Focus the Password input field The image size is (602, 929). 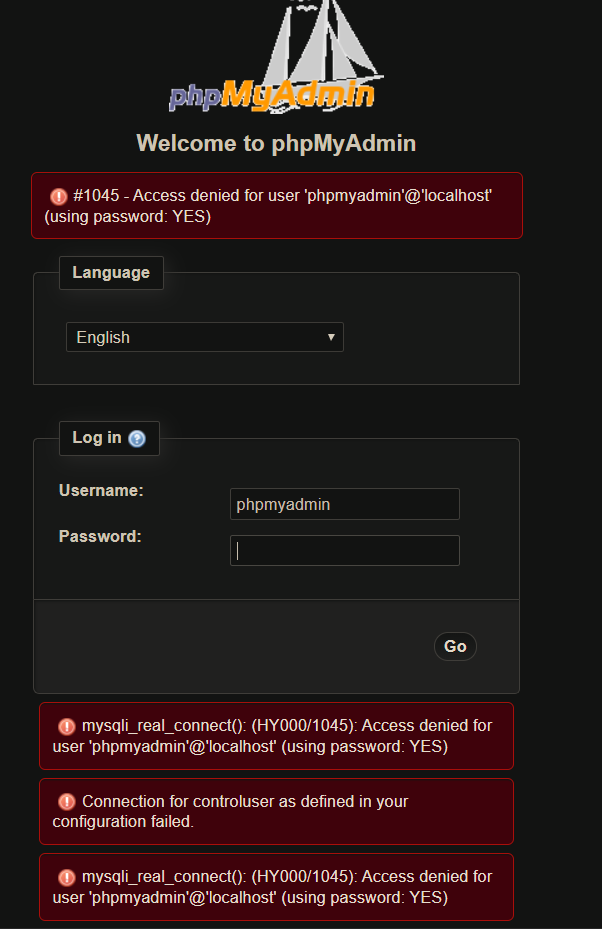coord(344,550)
